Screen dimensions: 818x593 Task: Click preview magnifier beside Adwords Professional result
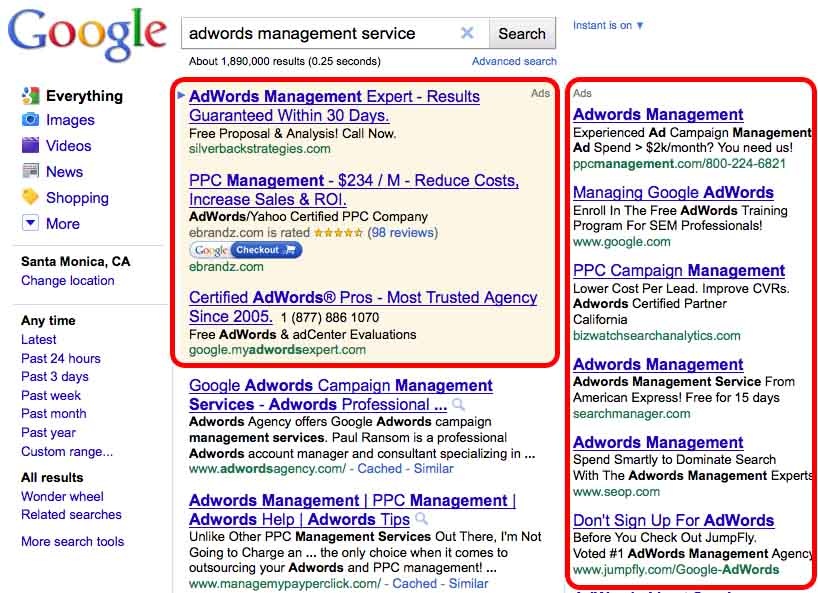pyautogui.click(x=458, y=404)
